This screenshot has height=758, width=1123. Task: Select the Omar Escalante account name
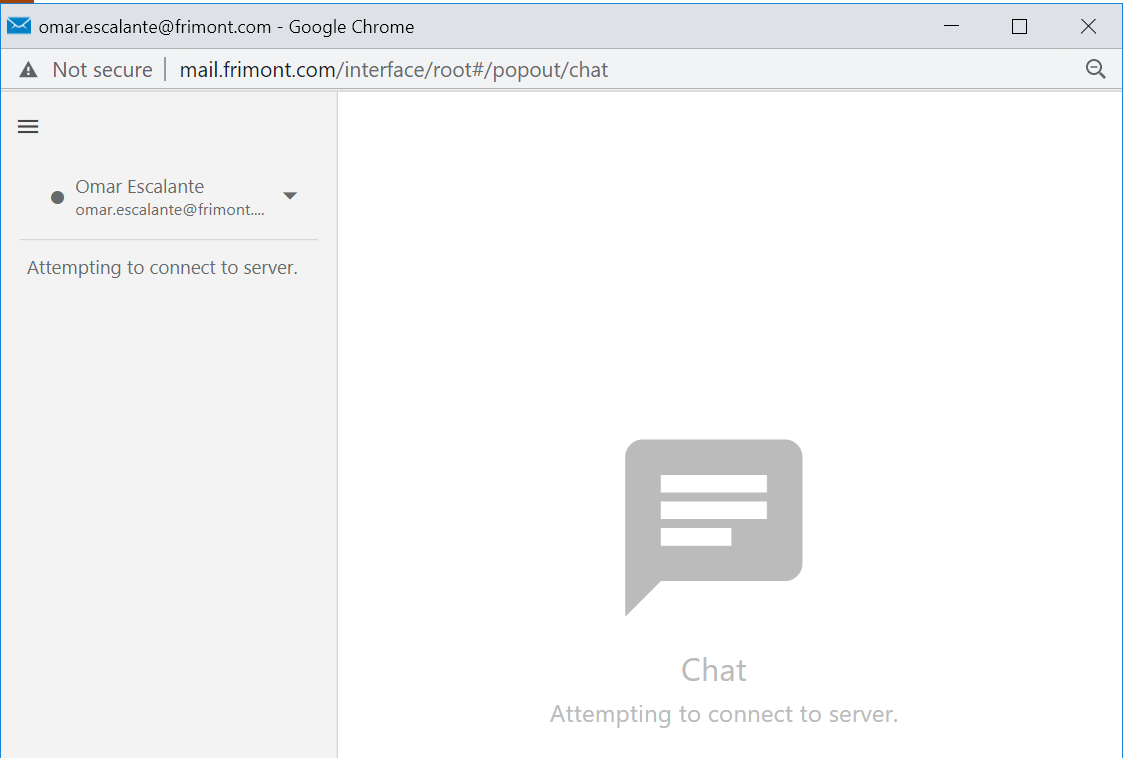click(x=140, y=186)
